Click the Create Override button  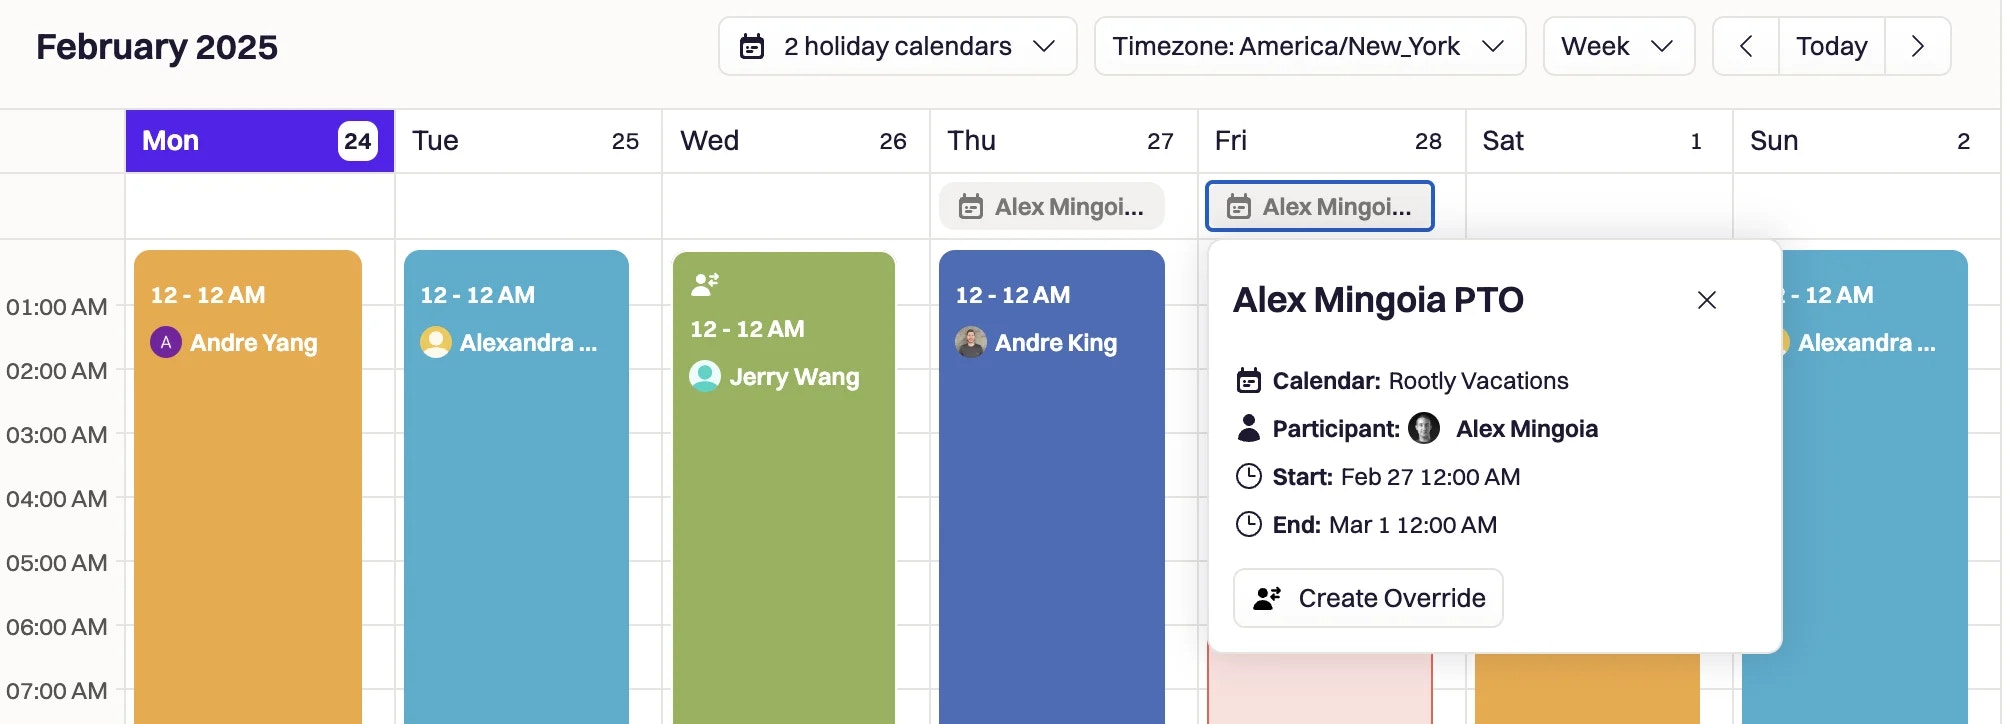[x=1368, y=598]
